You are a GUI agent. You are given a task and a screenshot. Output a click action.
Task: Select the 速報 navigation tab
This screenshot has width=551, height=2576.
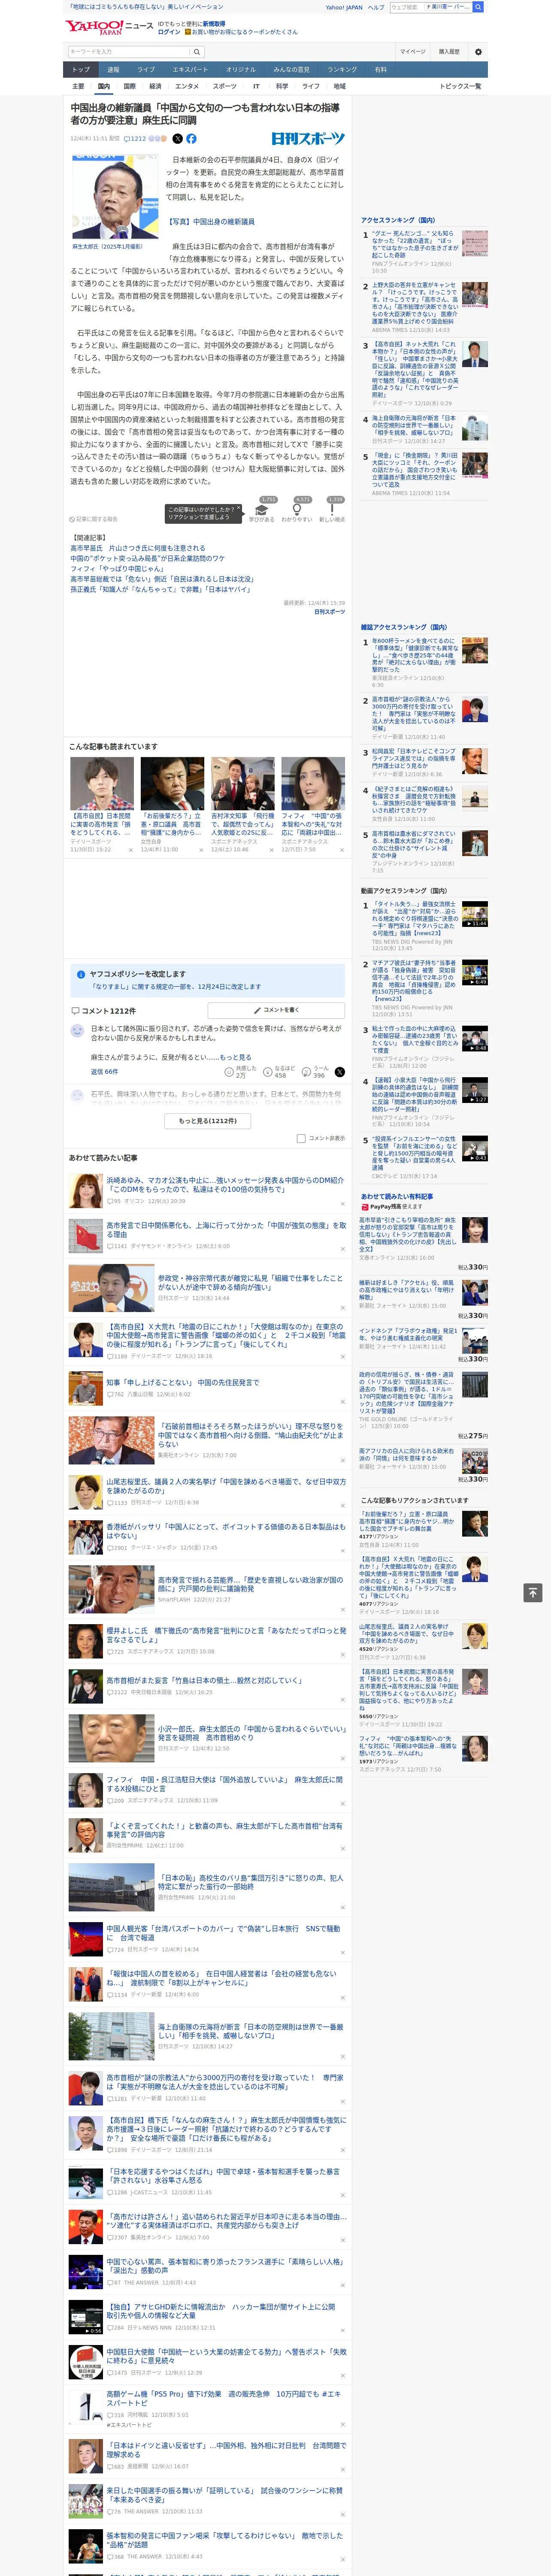point(113,70)
